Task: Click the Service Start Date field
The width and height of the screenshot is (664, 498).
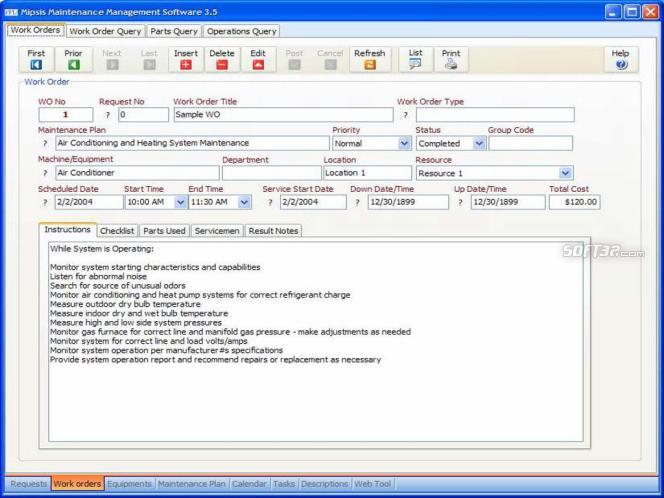Action: [x=313, y=202]
